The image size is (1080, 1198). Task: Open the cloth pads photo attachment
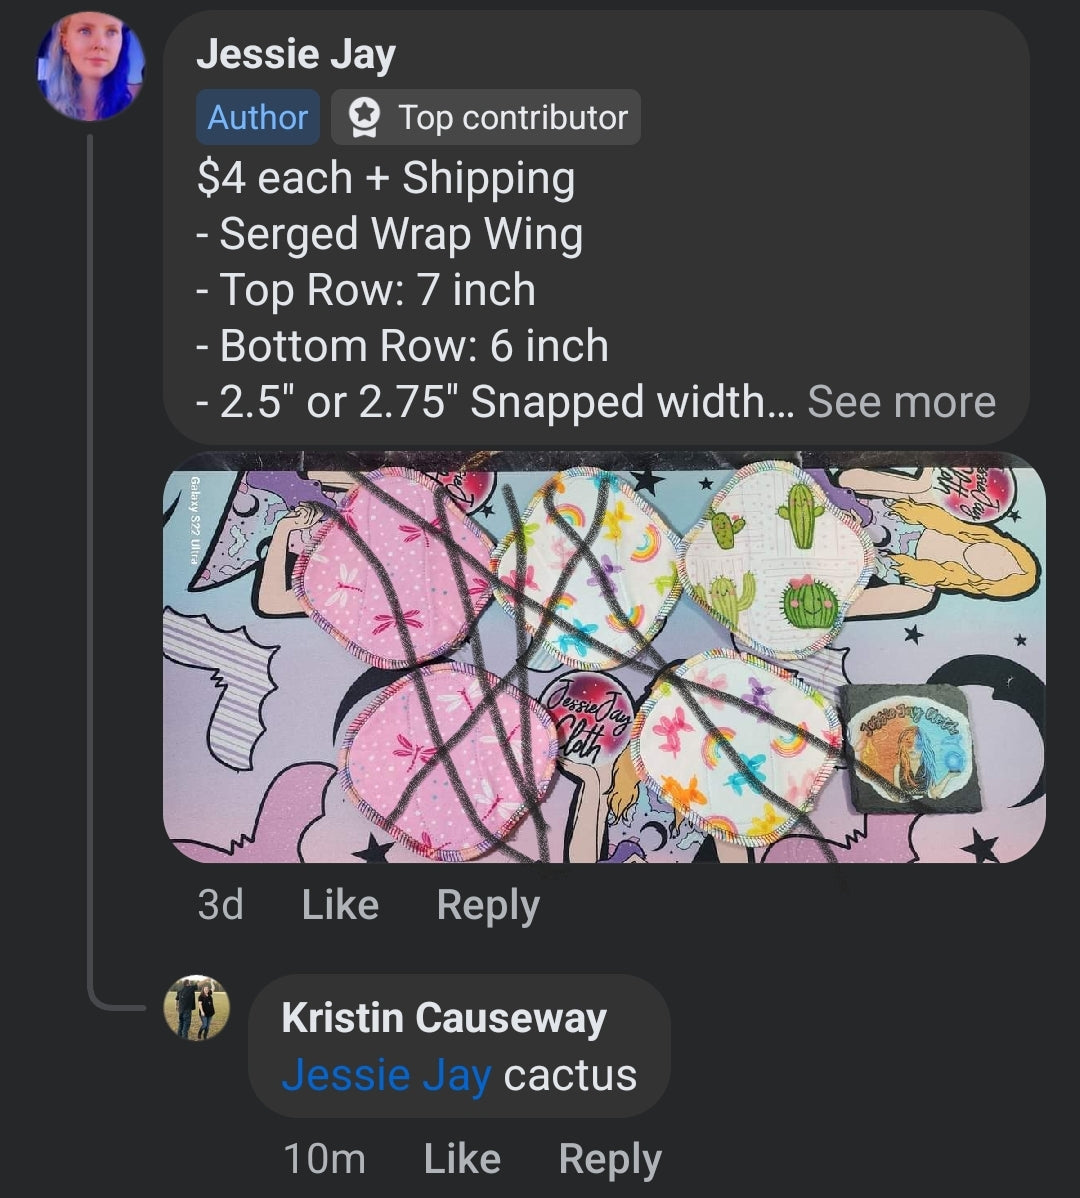click(604, 657)
